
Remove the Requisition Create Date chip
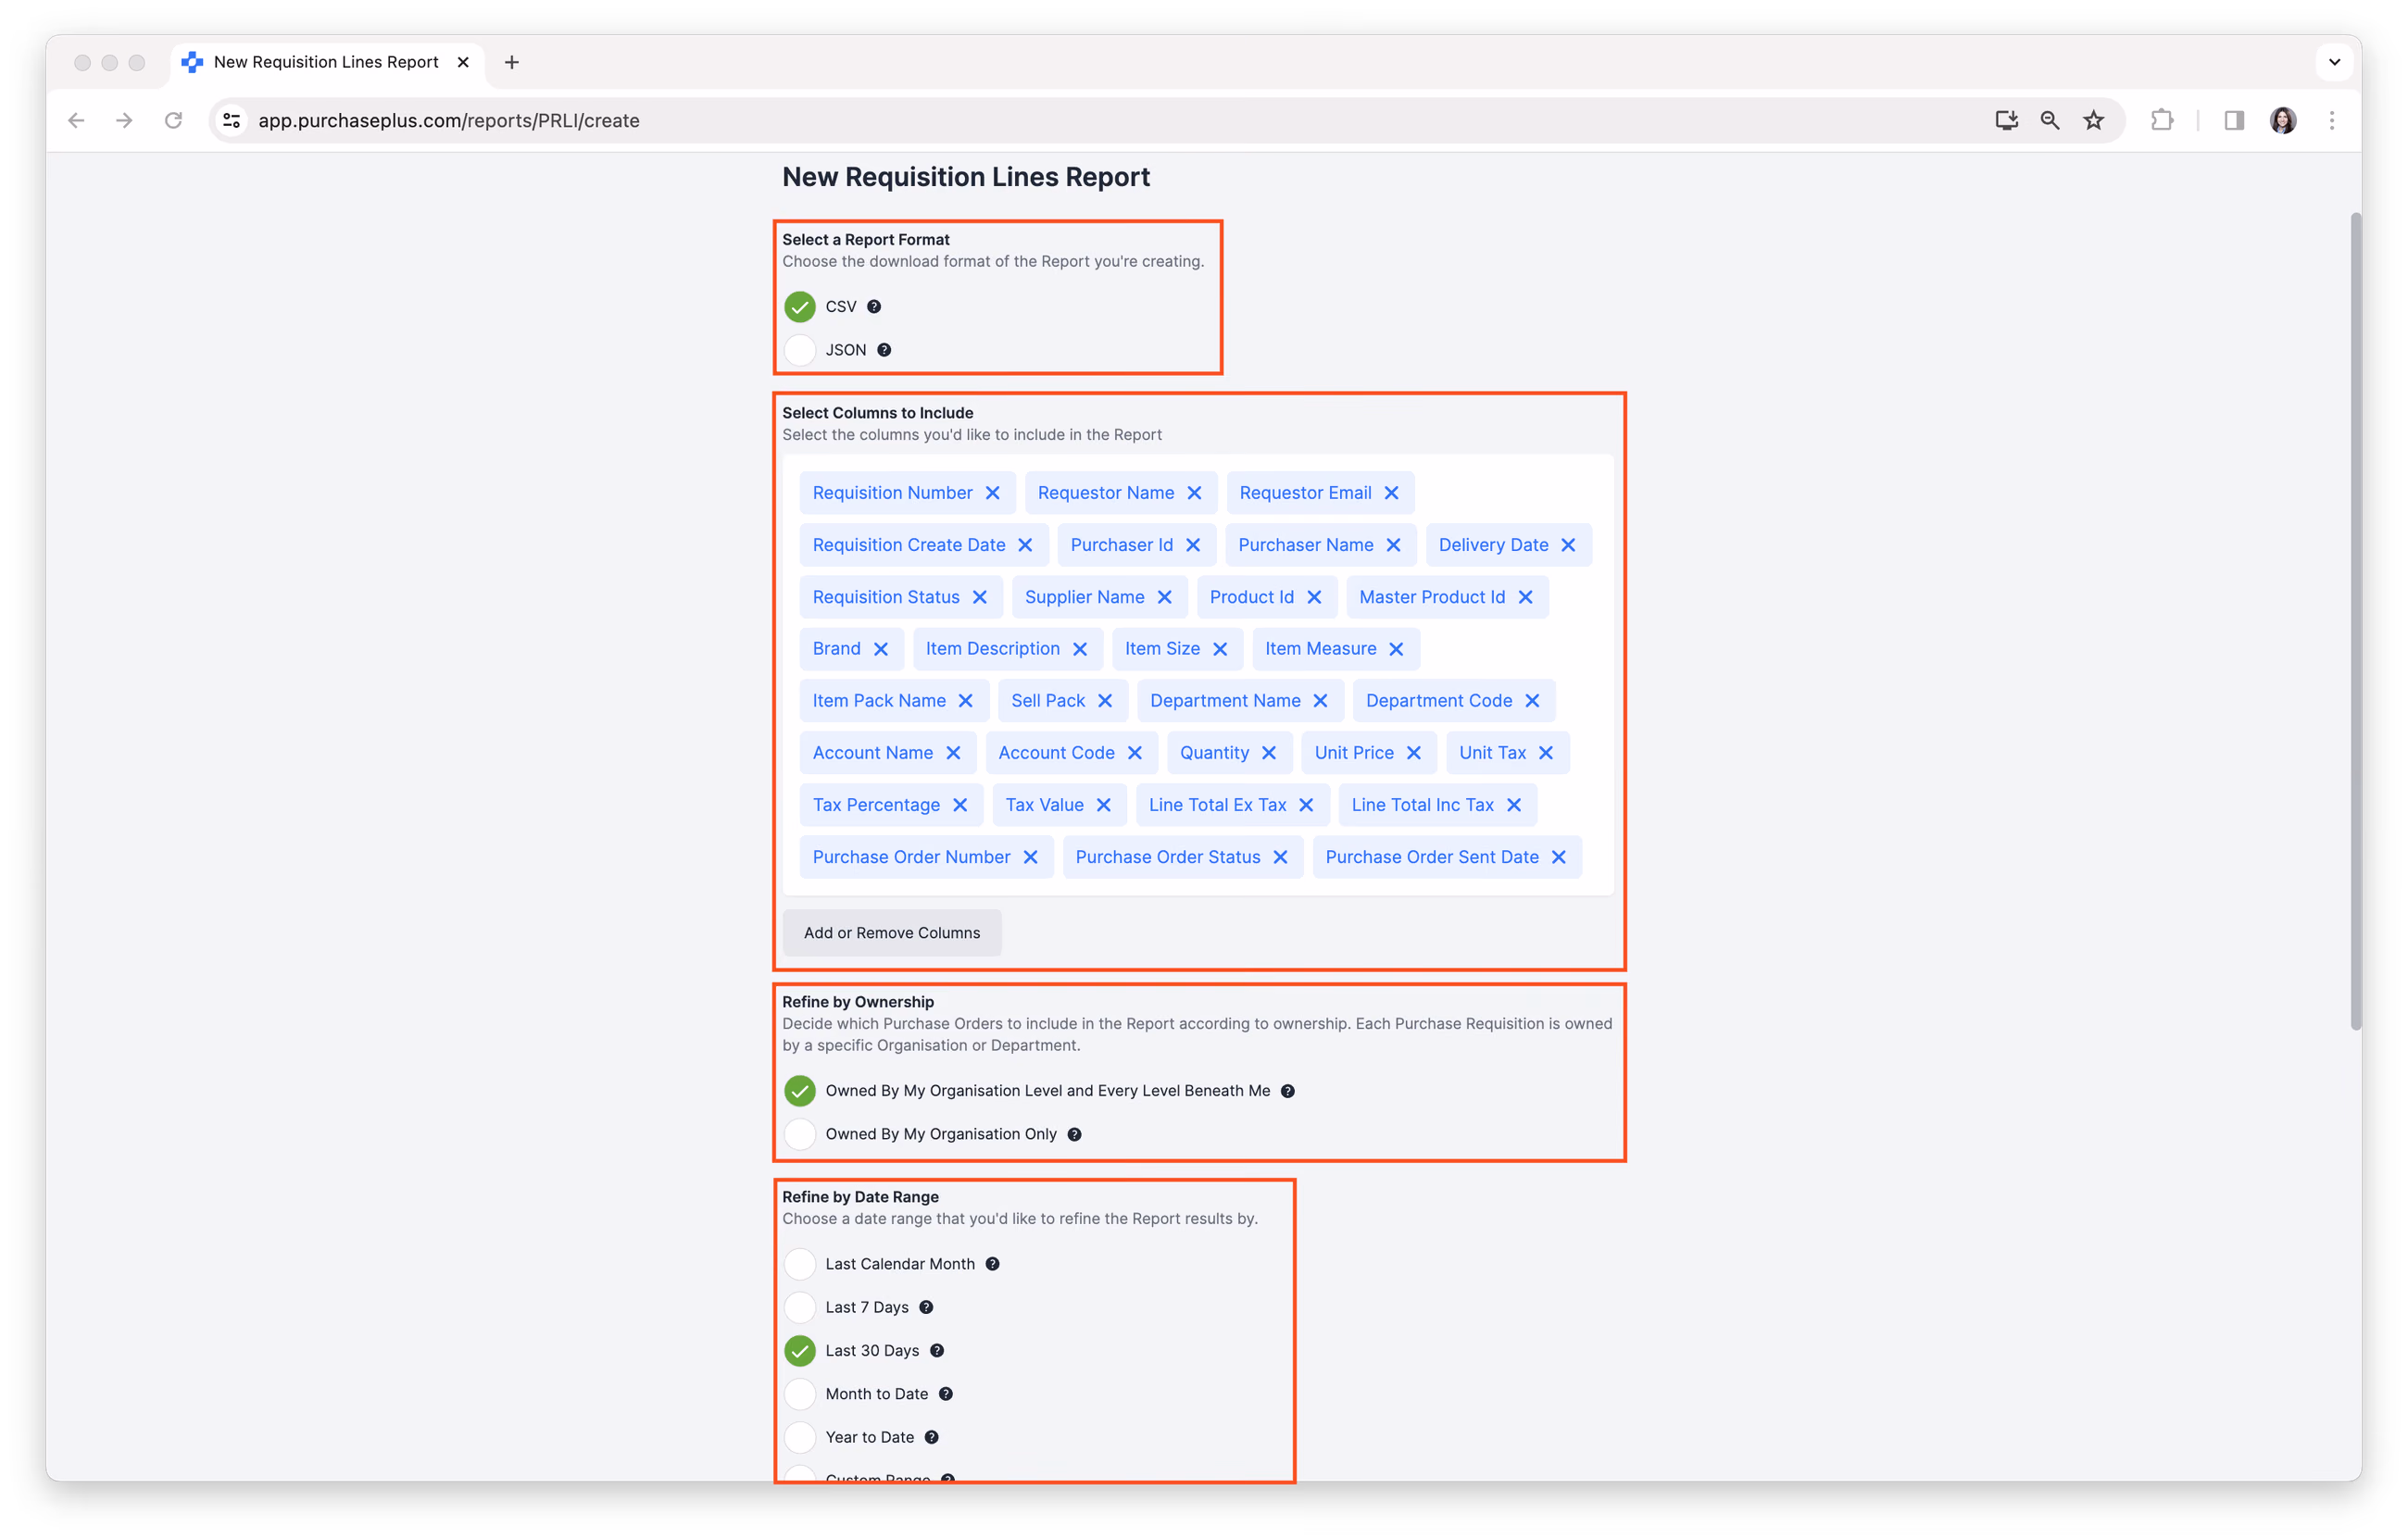[x=1025, y=545]
